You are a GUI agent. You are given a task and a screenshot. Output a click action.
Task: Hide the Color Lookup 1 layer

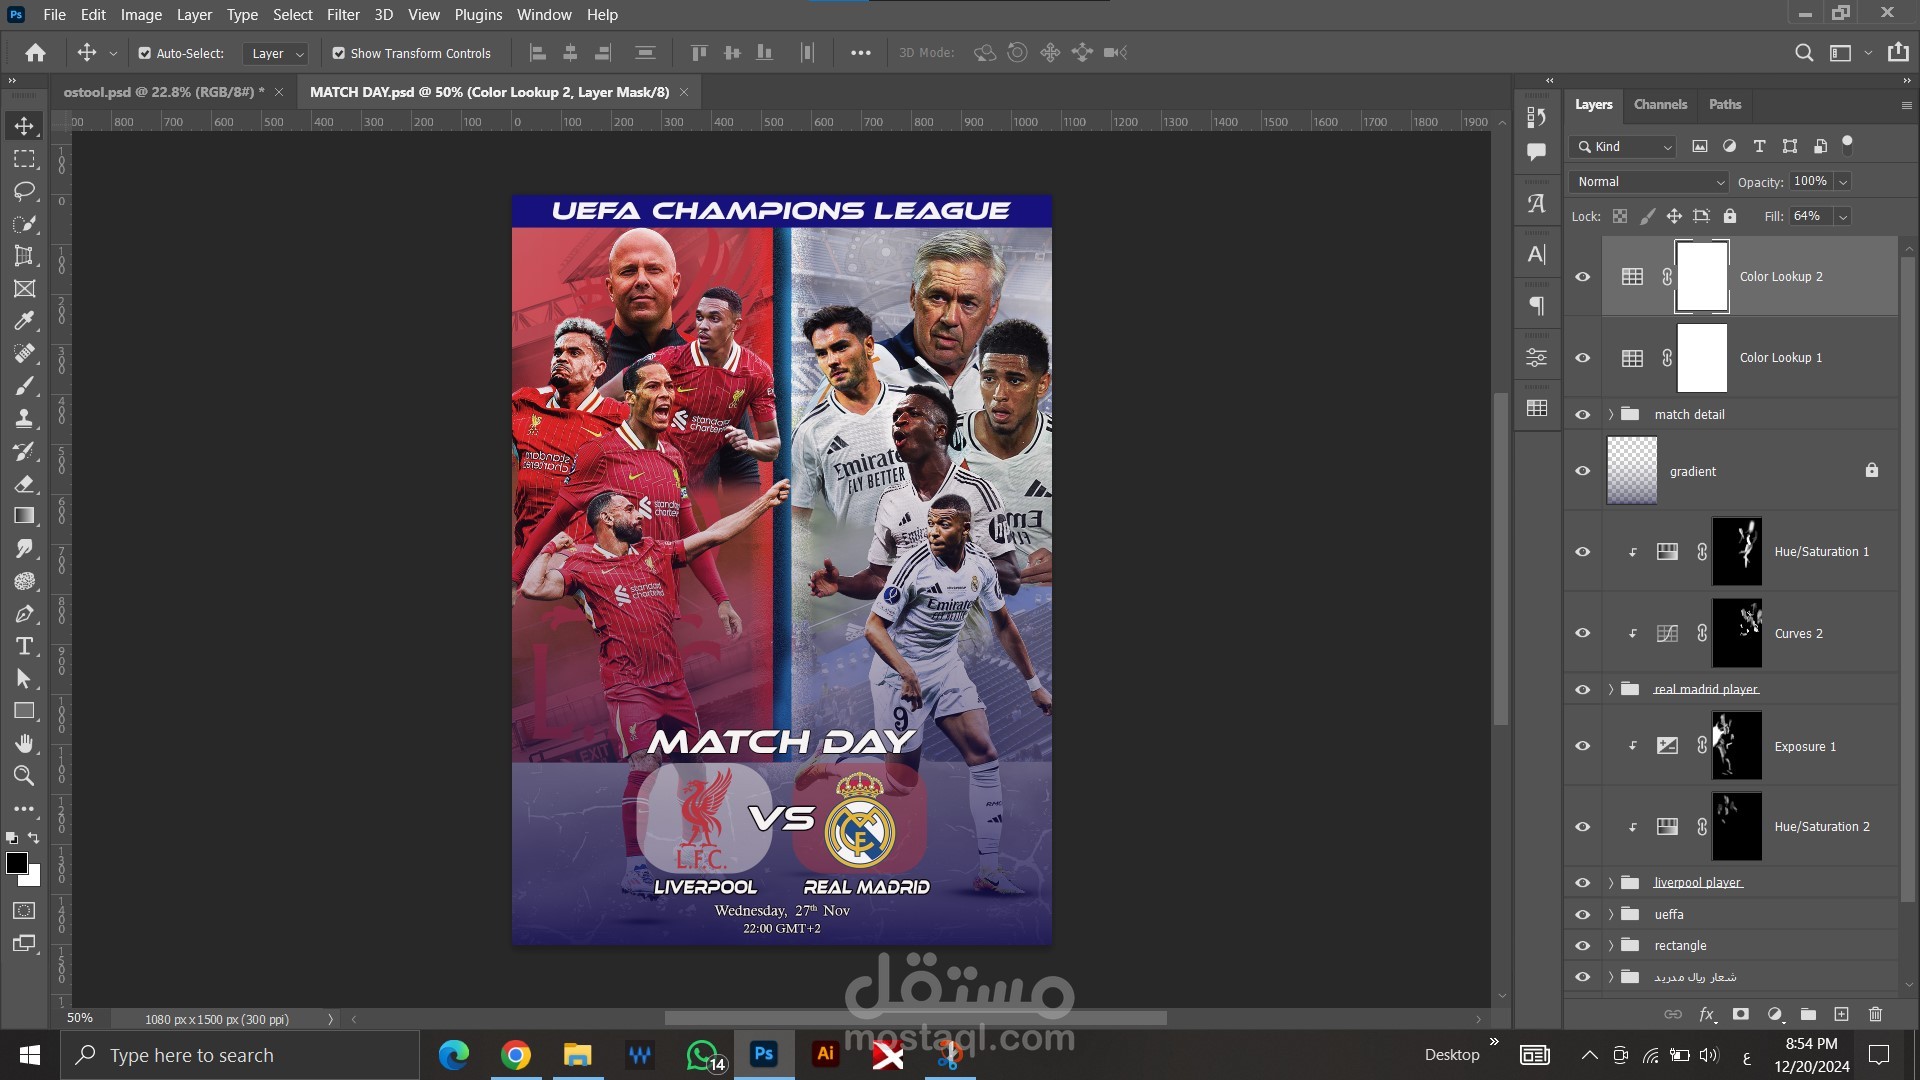click(x=1582, y=358)
